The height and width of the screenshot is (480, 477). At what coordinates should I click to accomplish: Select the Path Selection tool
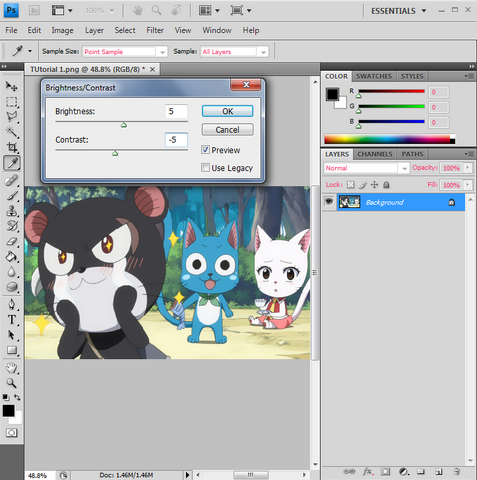tap(11, 335)
